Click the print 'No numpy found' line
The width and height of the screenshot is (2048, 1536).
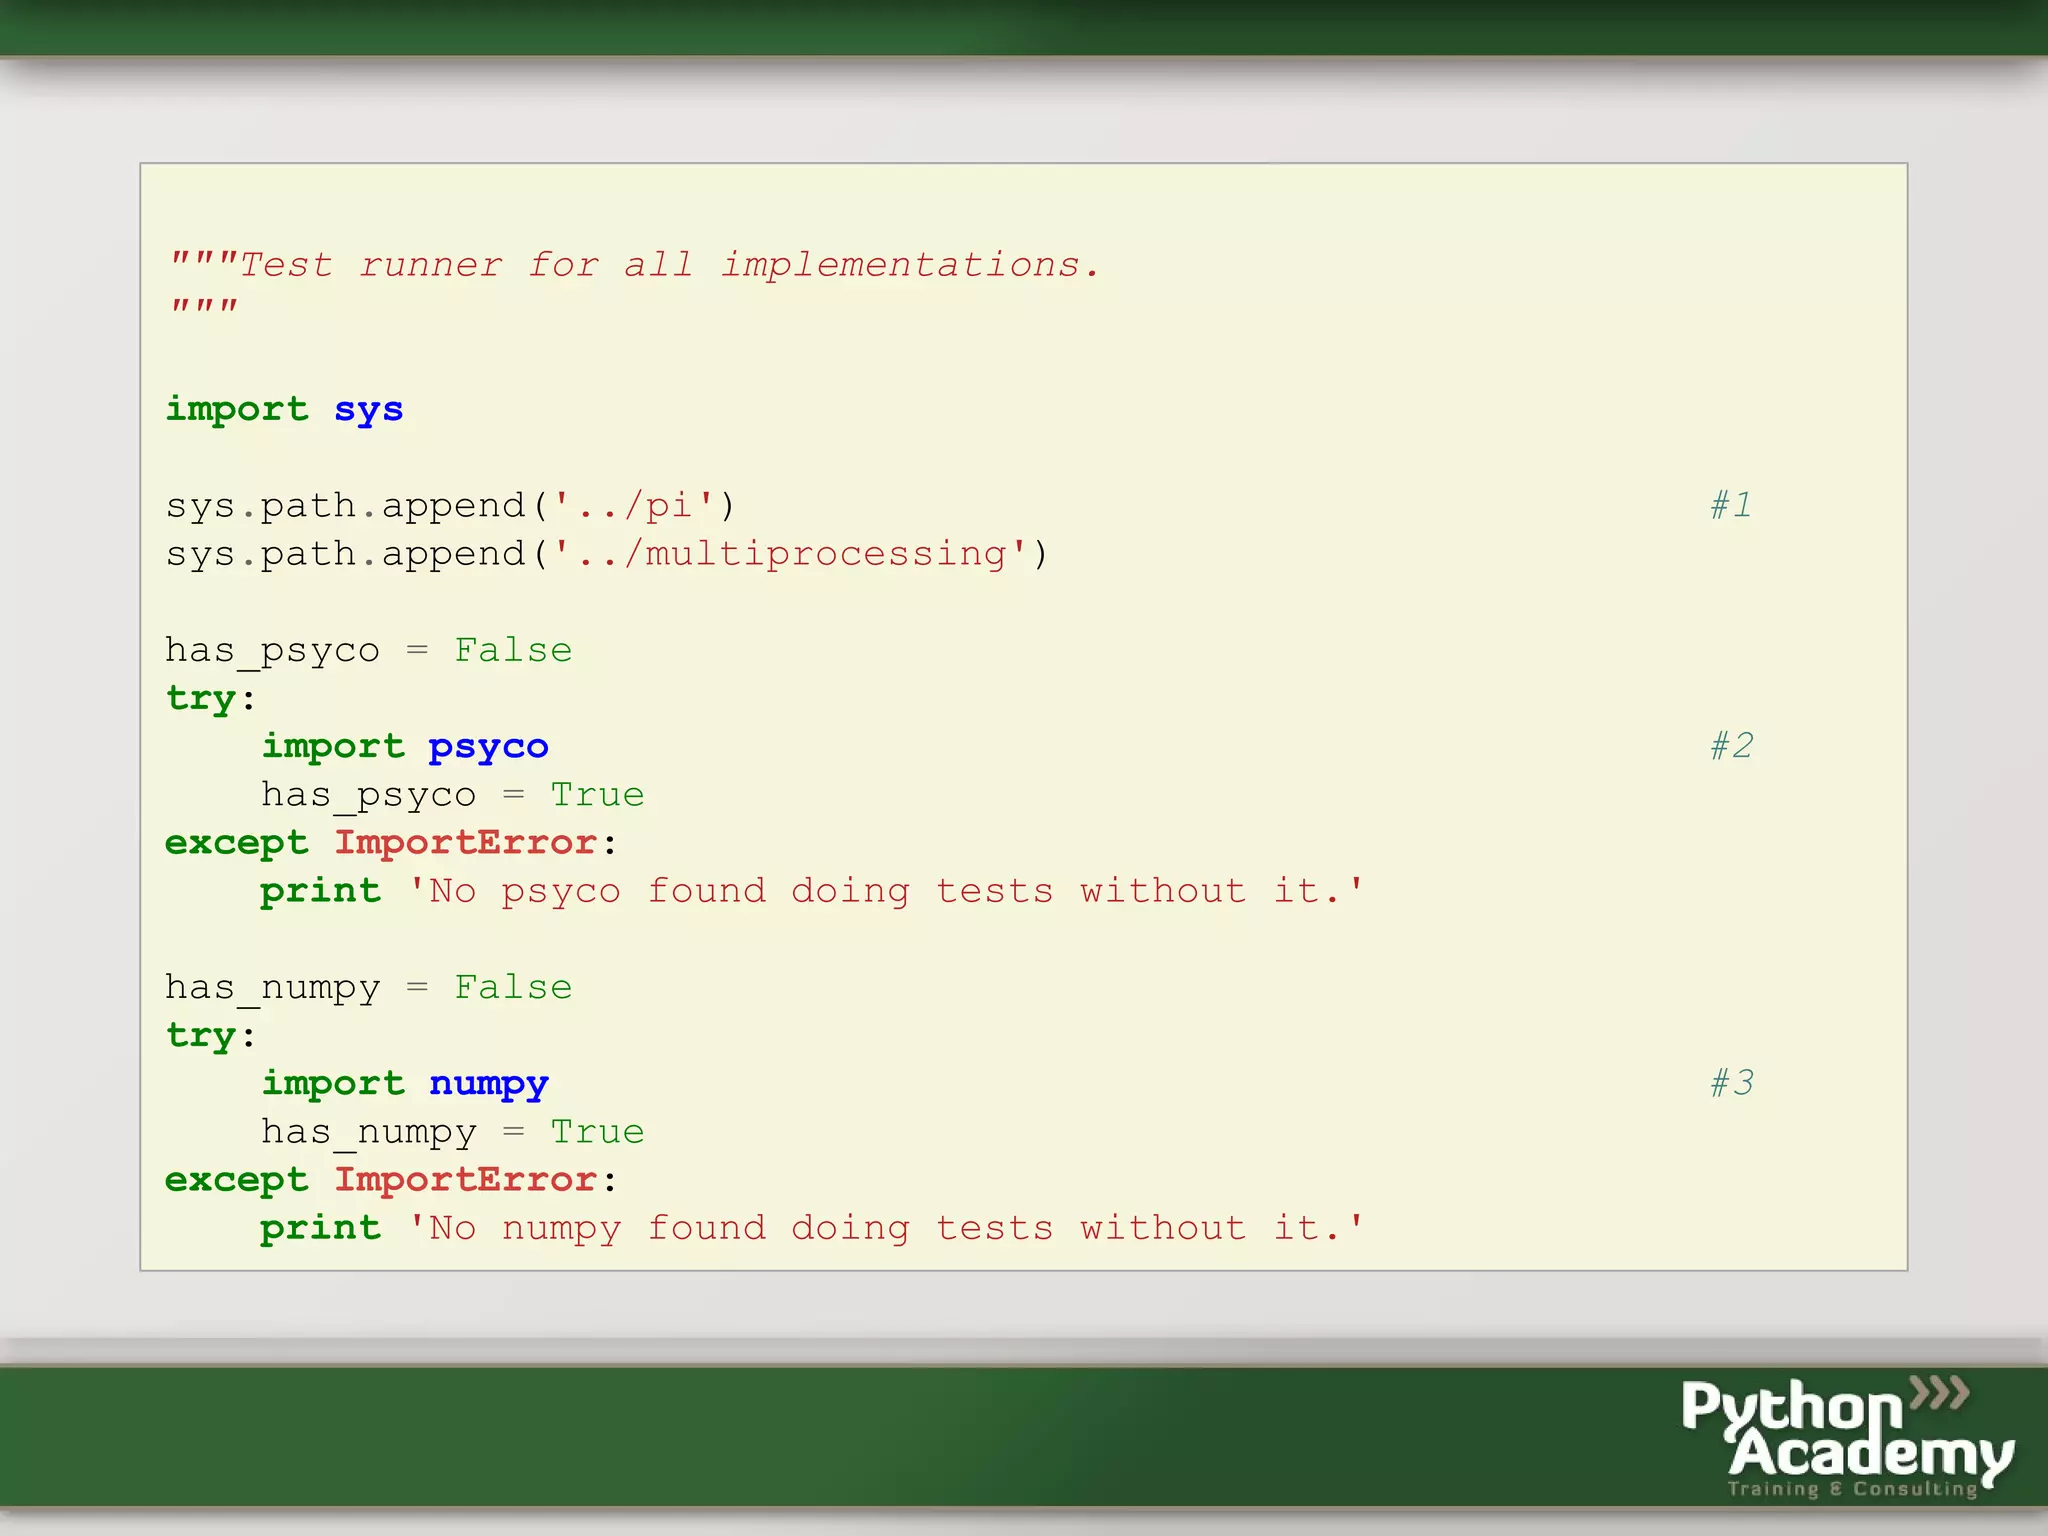pos(812,1228)
